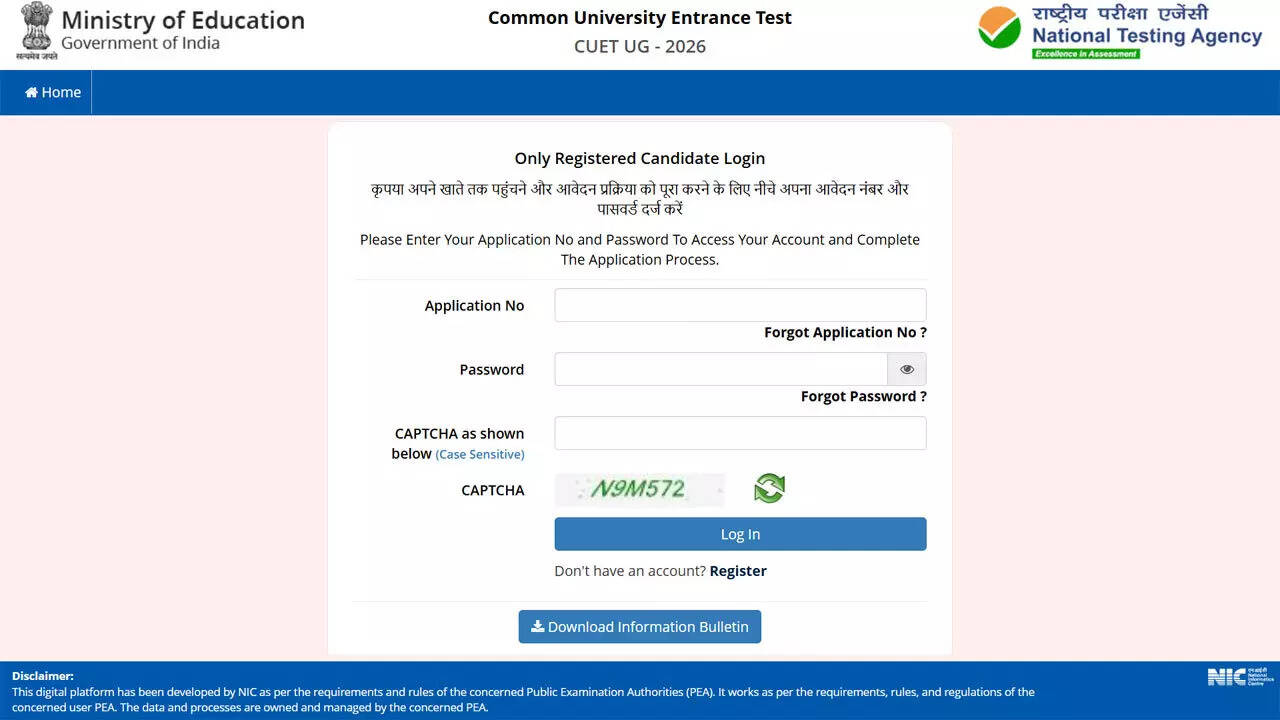Open Forgot Password recovery link
The width and height of the screenshot is (1280, 720).
[x=862, y=396]
